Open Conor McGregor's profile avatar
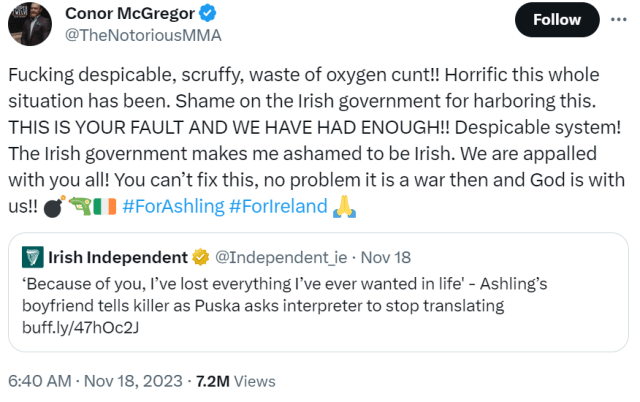 click(x=30, y=24)
